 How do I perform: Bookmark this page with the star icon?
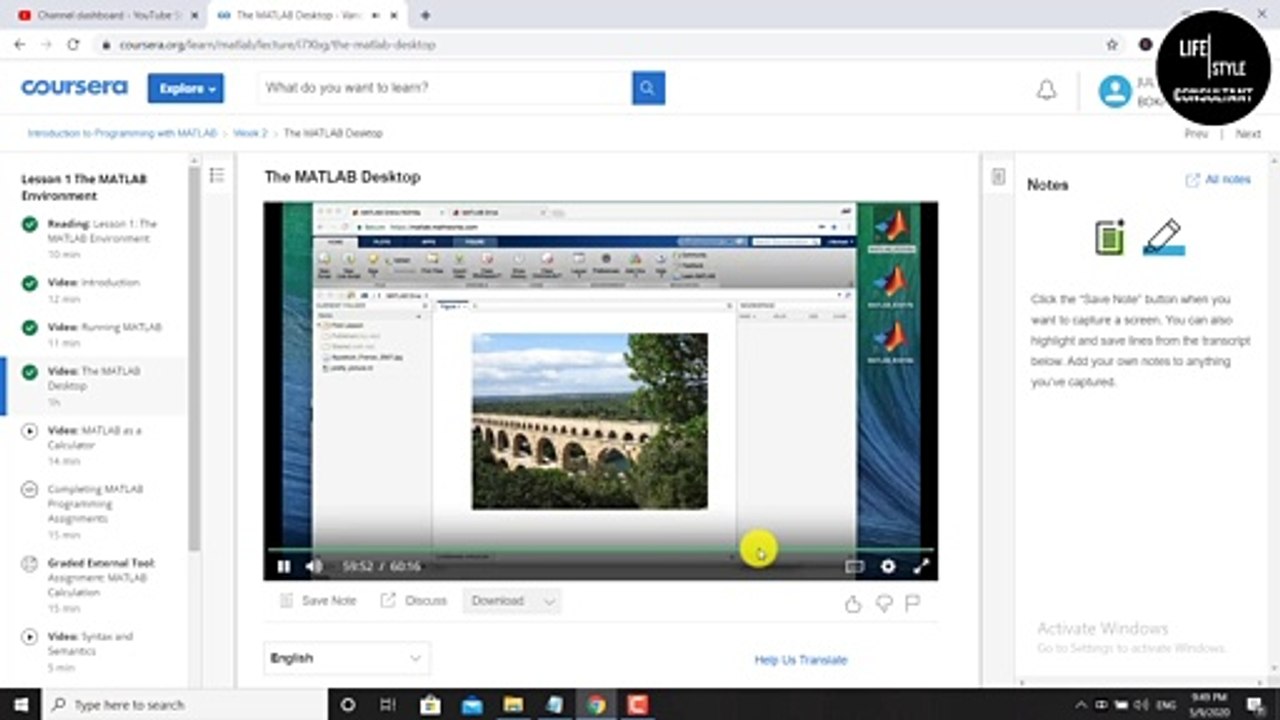1112,44
